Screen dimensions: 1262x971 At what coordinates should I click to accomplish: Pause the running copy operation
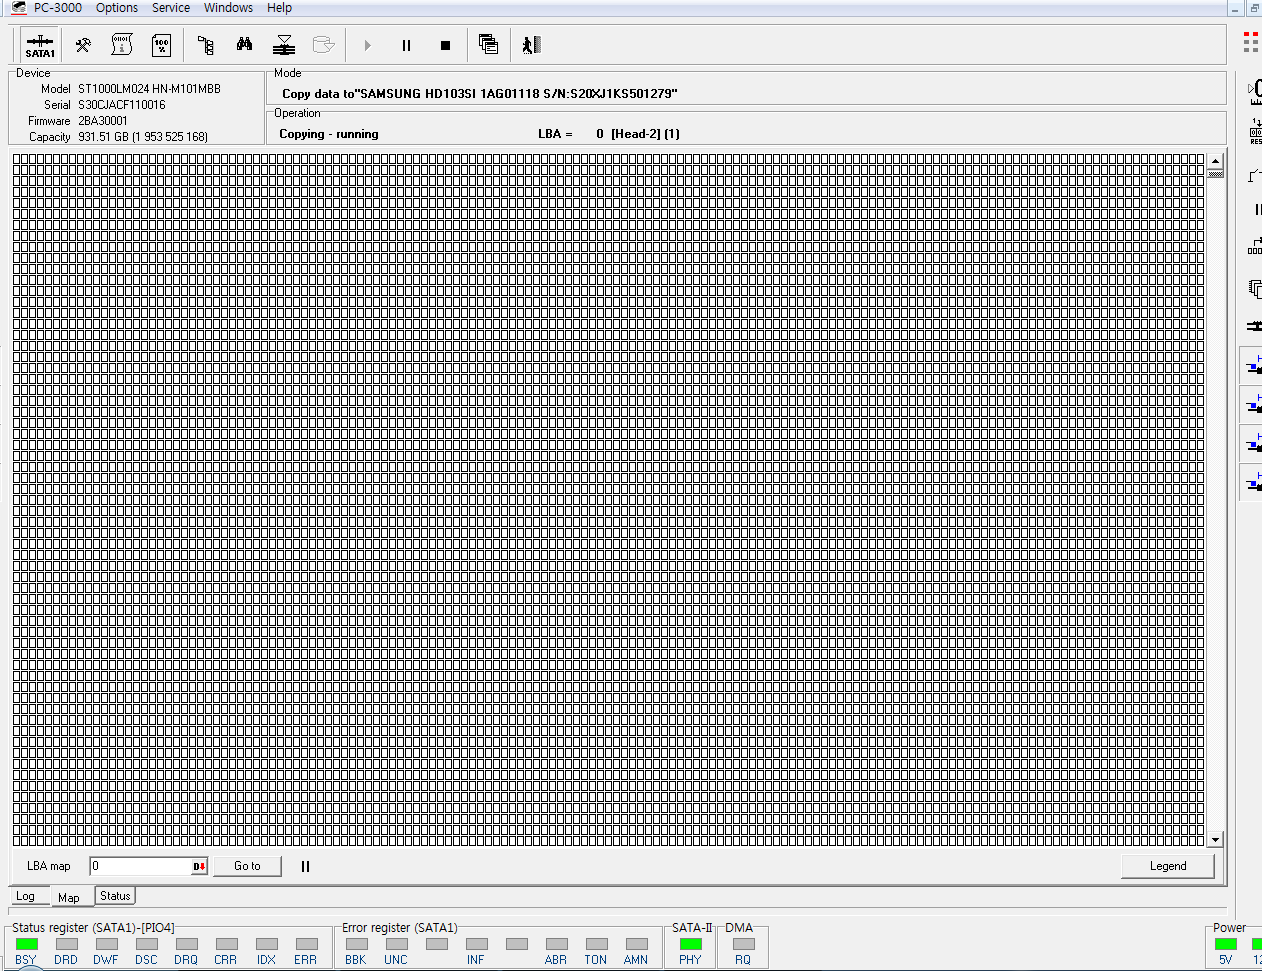pyautogui.click(x=406, y=45)
